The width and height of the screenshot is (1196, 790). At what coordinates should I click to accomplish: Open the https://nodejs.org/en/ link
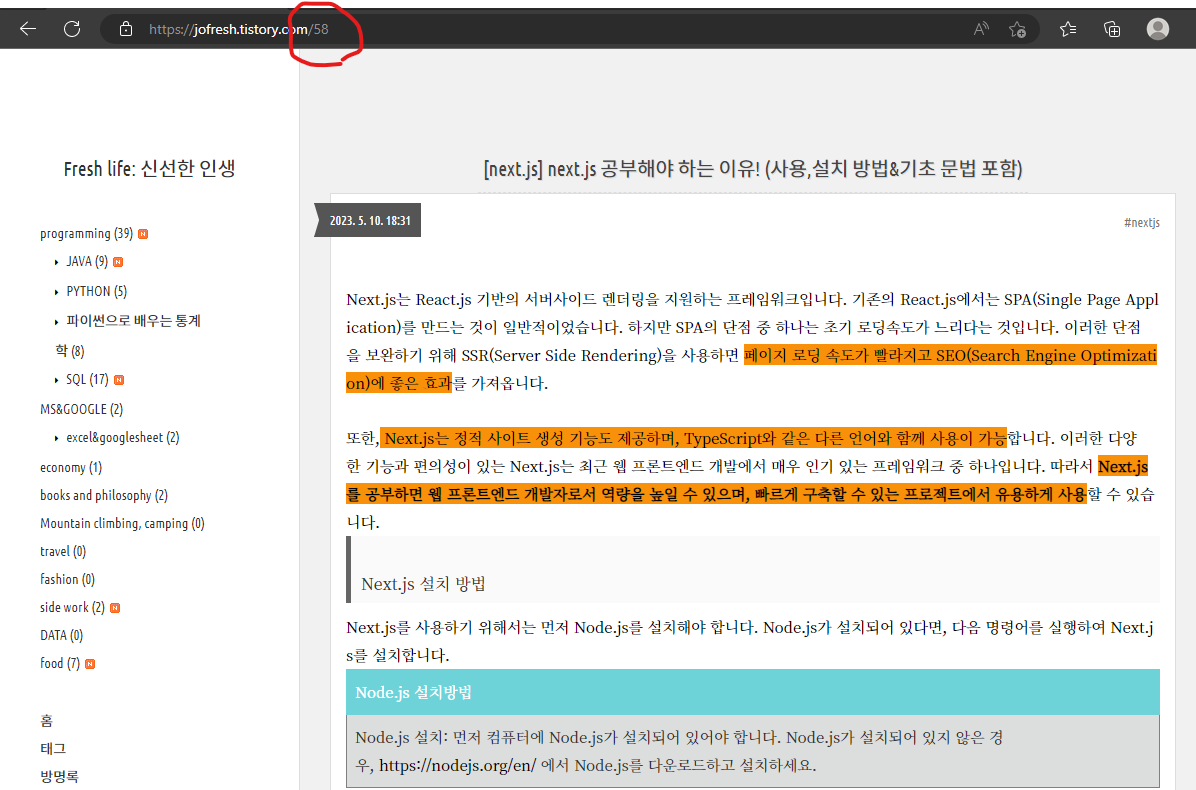coord(458,765)
